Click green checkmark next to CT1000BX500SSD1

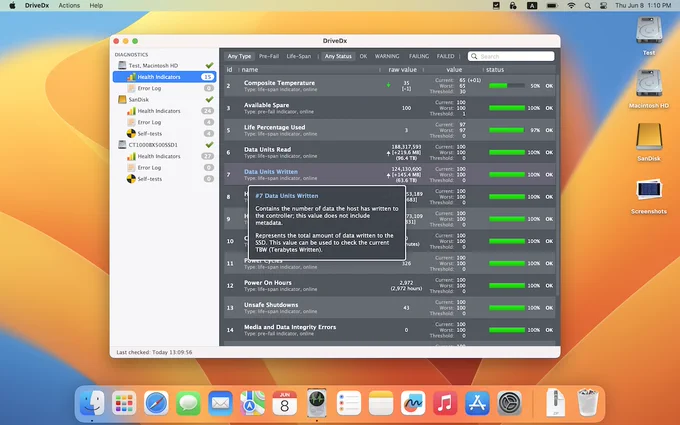pyautogui.click(x=209, y=144)
